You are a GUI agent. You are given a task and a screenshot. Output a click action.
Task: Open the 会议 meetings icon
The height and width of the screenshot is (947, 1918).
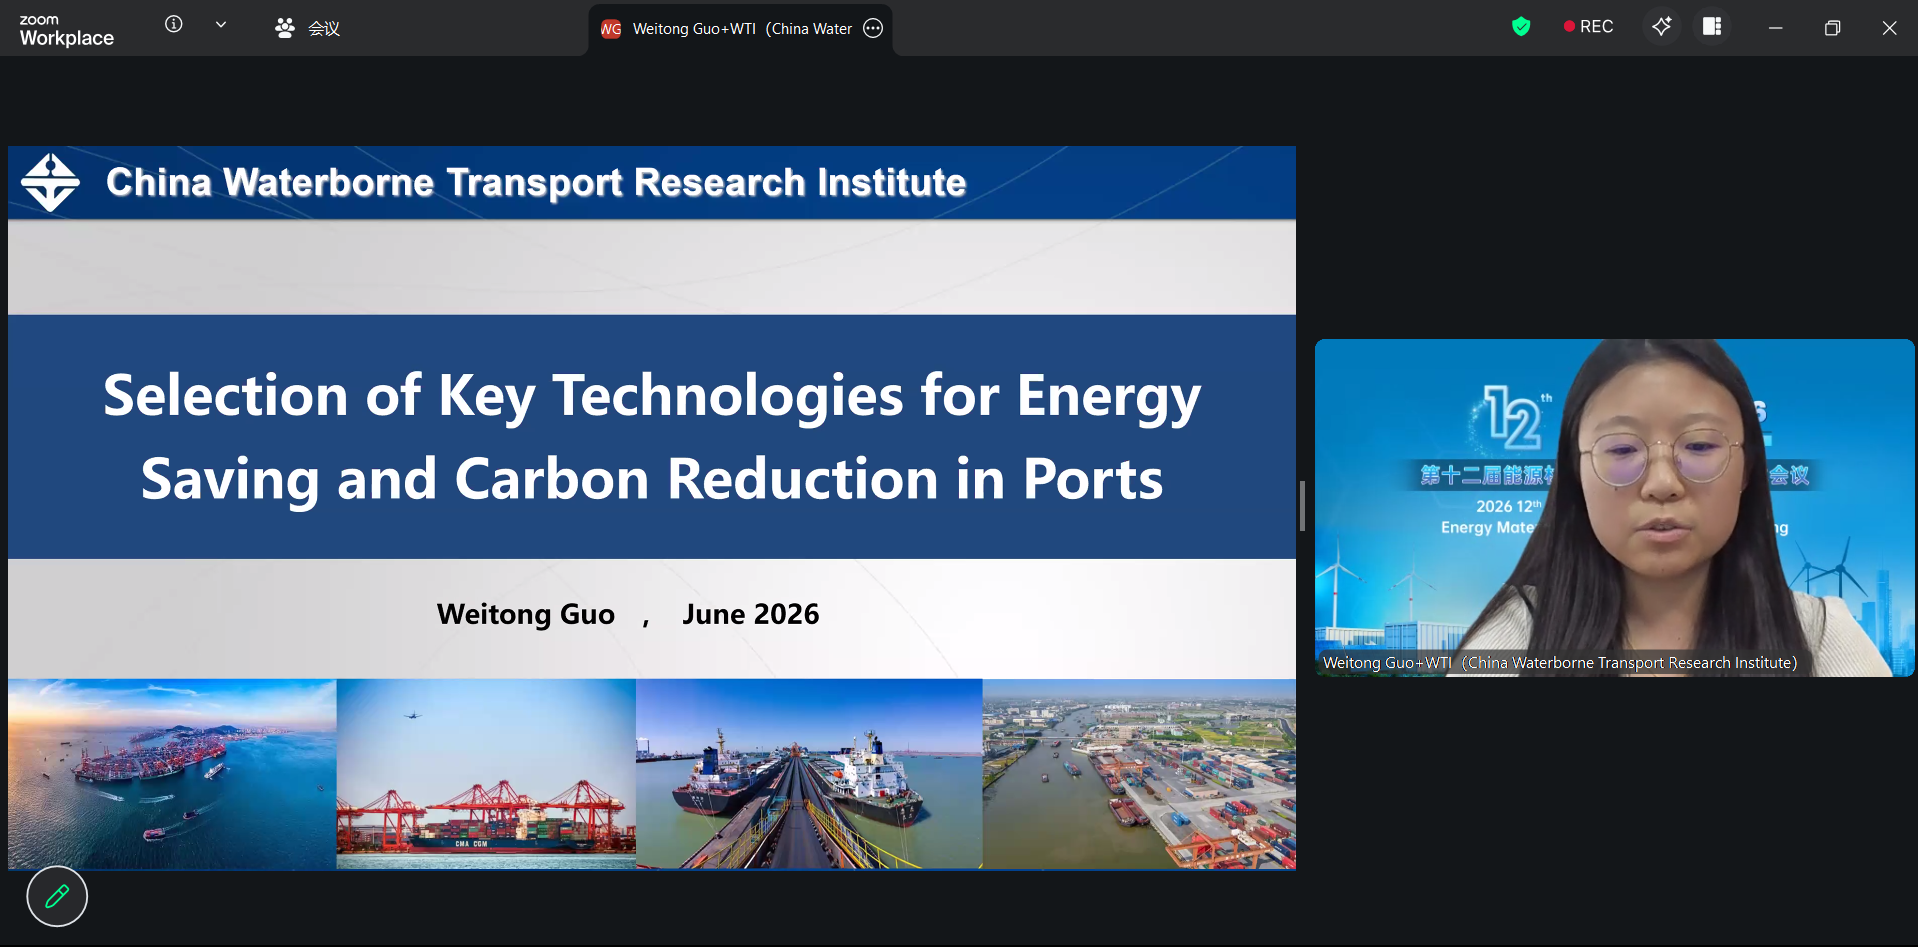285,28
